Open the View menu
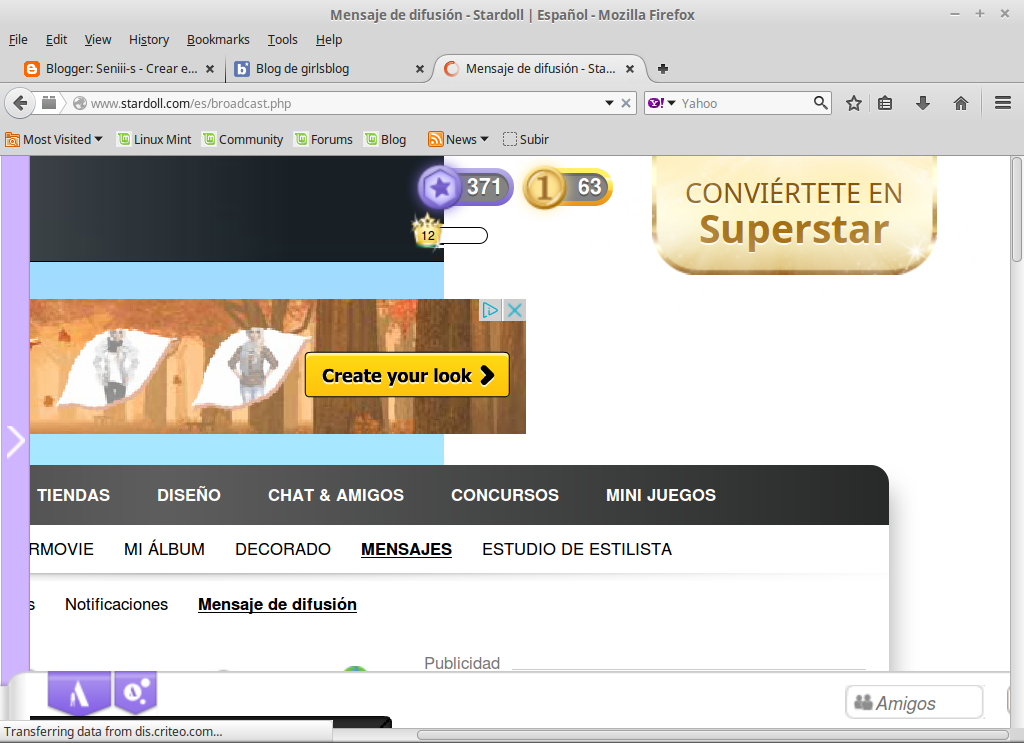Image resolution: width=1024 pixels, height=743 pixels. pos(98,40)
